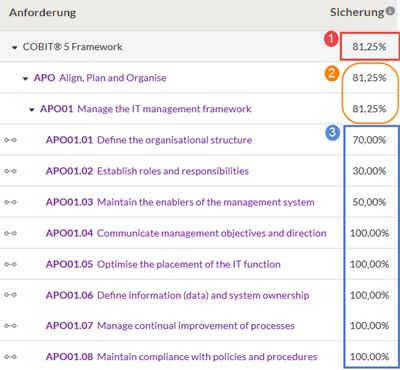Screen dimensions: 400x370
Task: Click link icon beside APO01.02 row
Action: coord(10,171)
